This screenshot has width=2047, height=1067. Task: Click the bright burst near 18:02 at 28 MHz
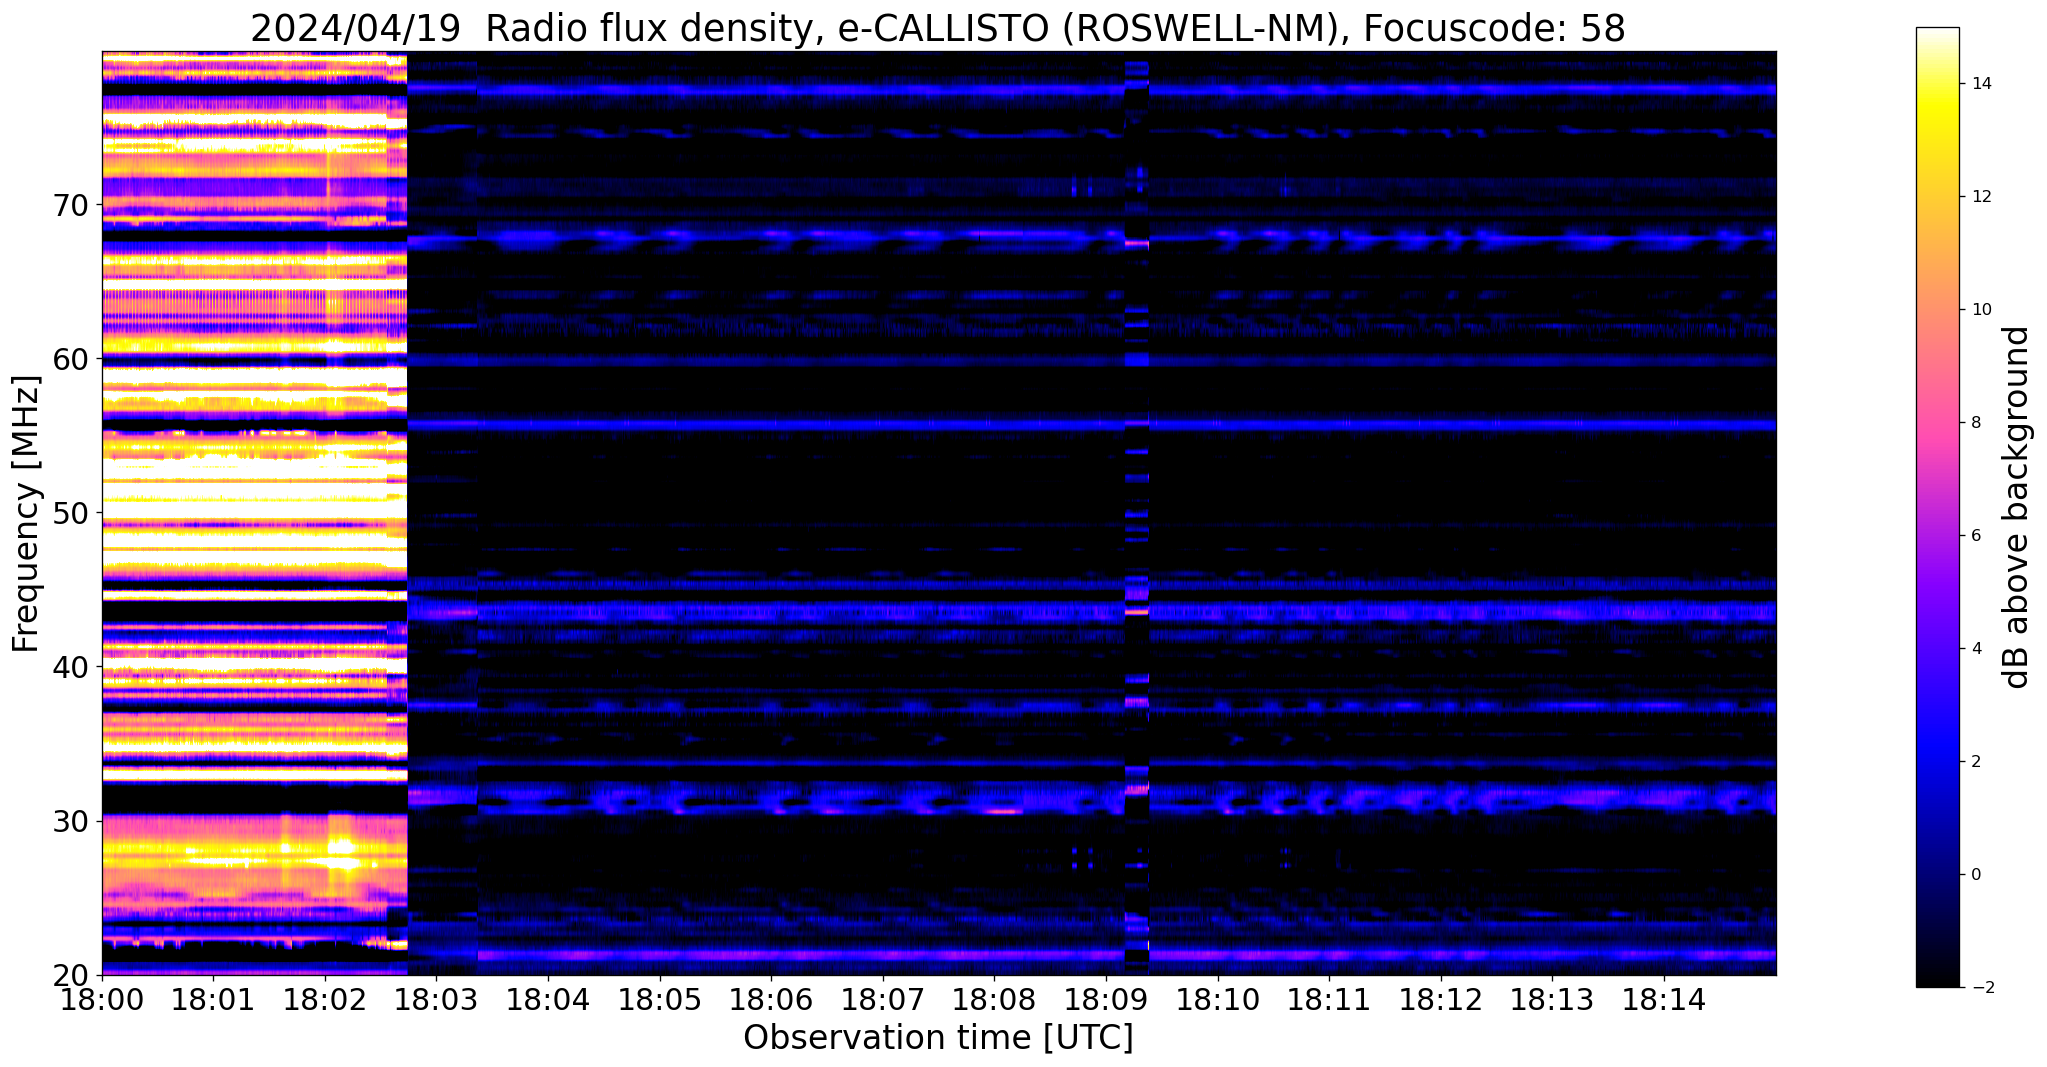[x=342, y=852]
